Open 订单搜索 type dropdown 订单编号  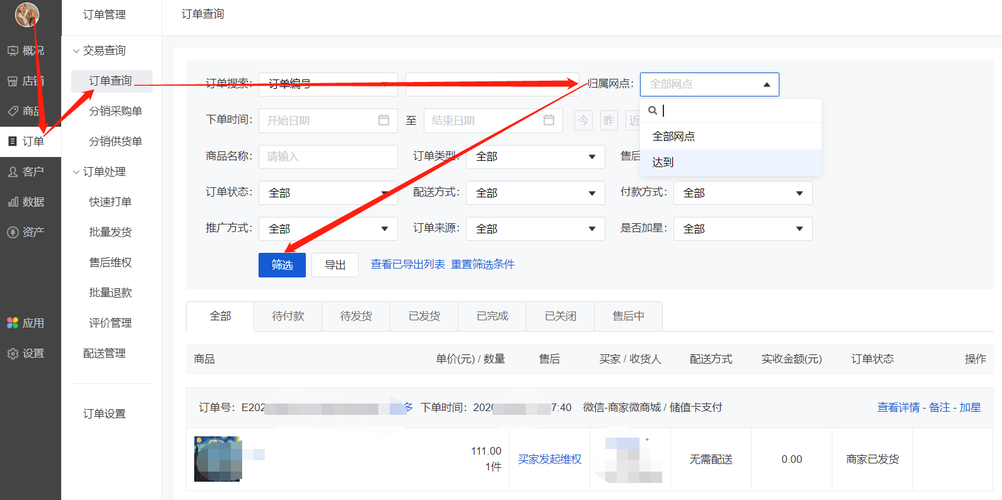tap(328, 84)
